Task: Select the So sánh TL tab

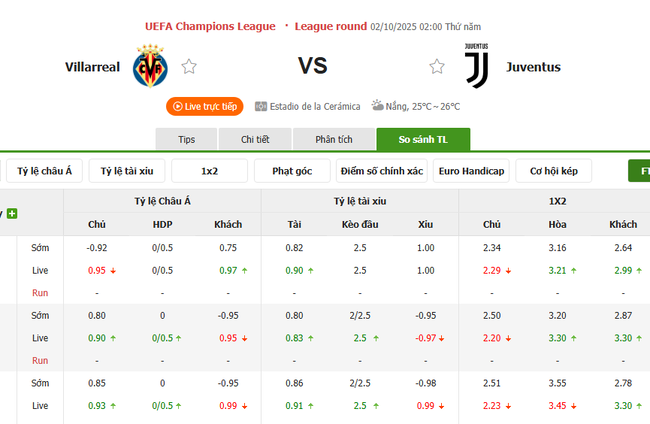Action: click(422, 139)
